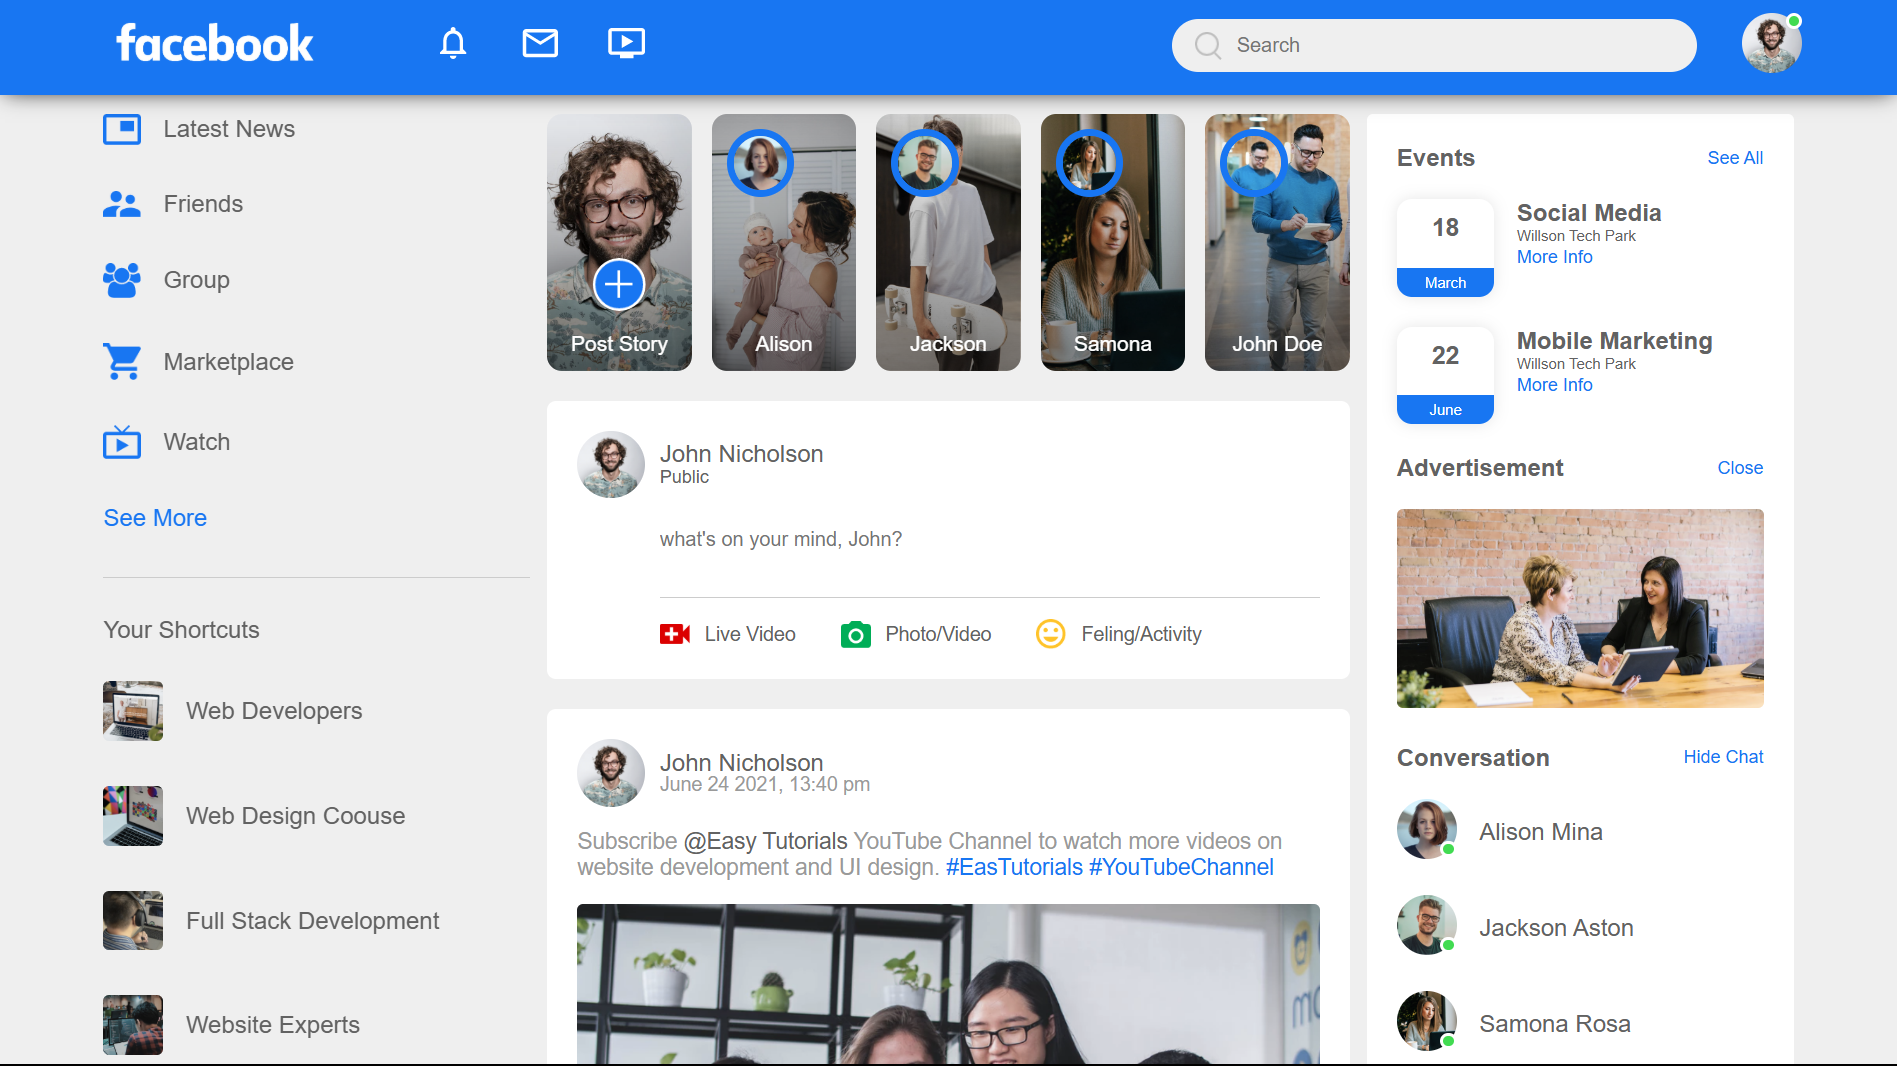Click the Photo/Video camera icon
This screenshot has width=1897, height=1066.
855,634
